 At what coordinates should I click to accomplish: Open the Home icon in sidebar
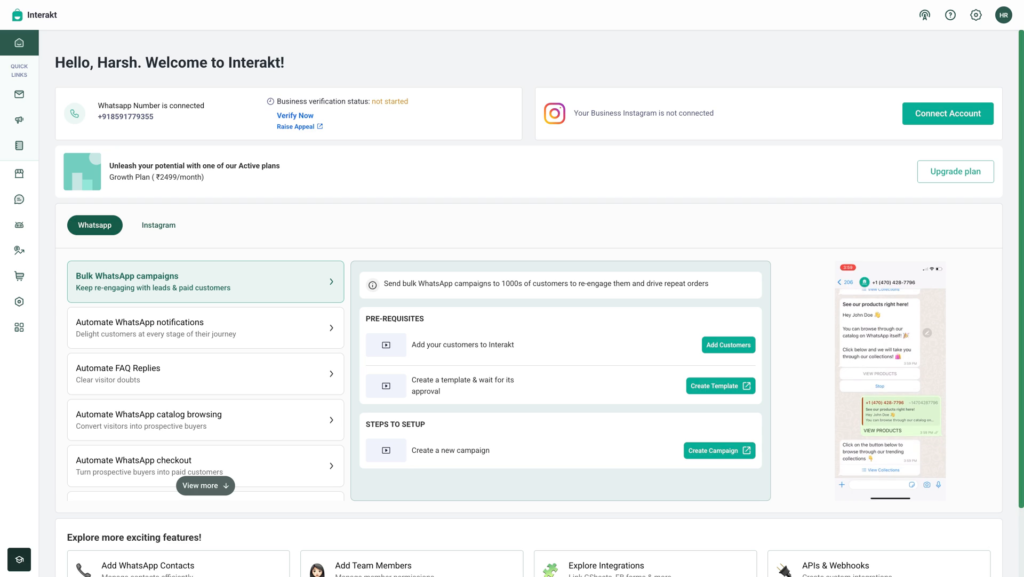pos(19,43)
